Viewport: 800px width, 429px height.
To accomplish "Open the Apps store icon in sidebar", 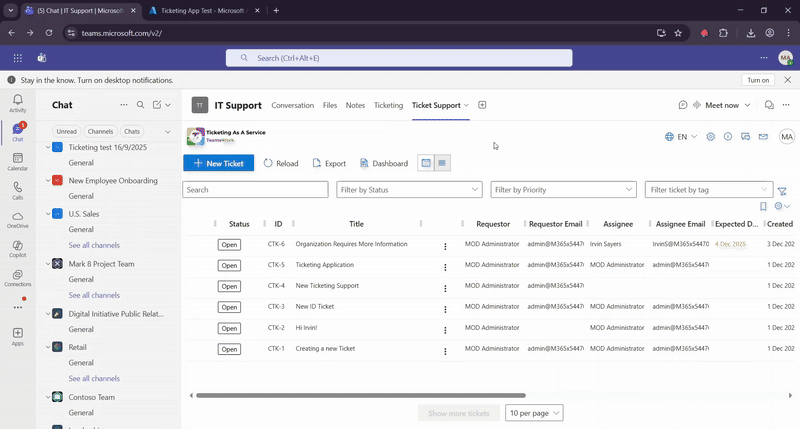I will tap(17, 336).
